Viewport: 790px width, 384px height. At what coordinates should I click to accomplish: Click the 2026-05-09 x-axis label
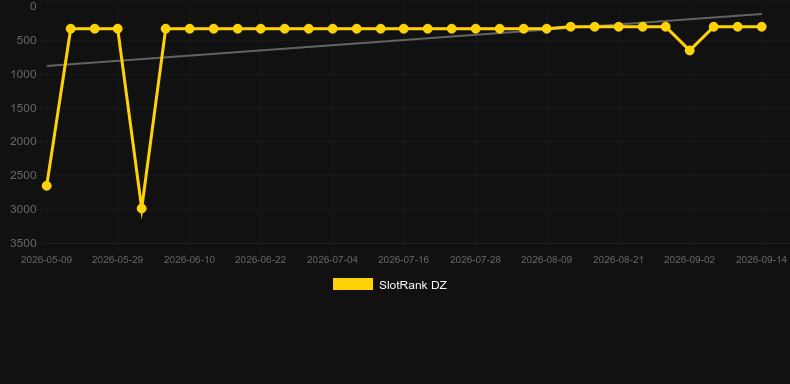pos(46,260)
